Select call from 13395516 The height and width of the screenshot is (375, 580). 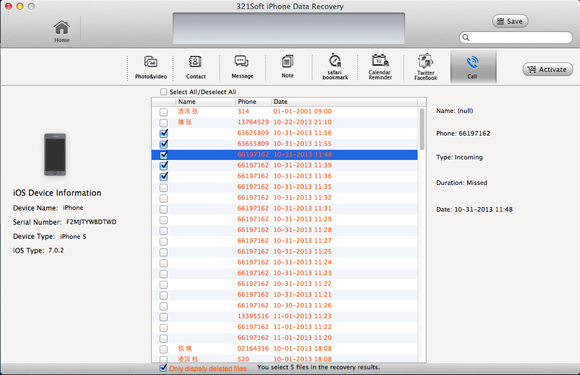click(284, 316)
